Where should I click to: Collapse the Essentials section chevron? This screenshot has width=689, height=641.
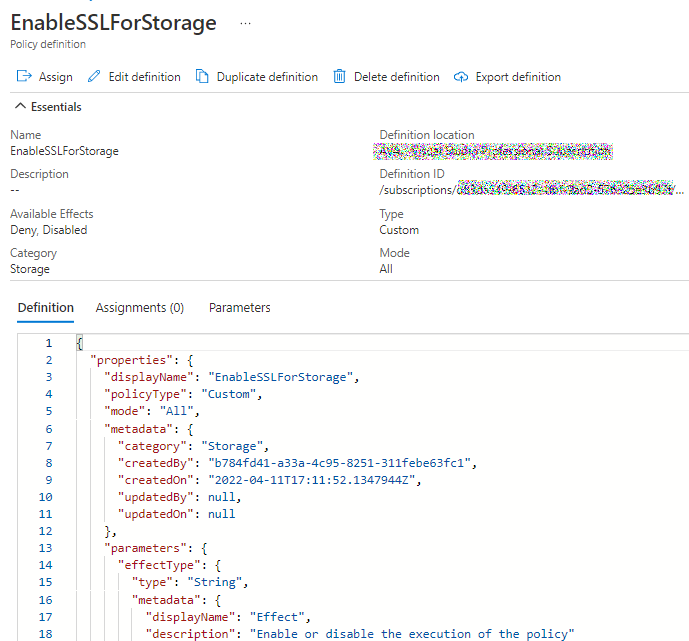19,107
